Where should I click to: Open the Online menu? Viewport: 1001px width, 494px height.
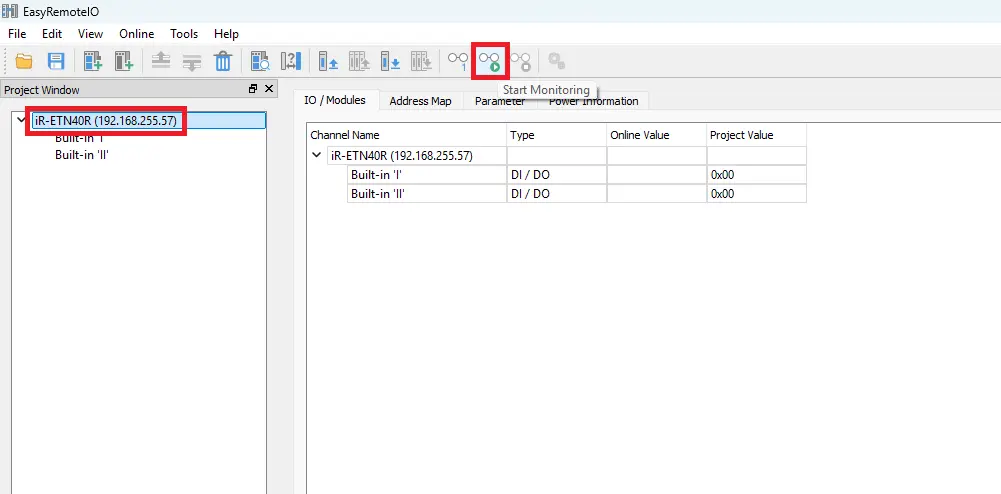tap(137, 34)
